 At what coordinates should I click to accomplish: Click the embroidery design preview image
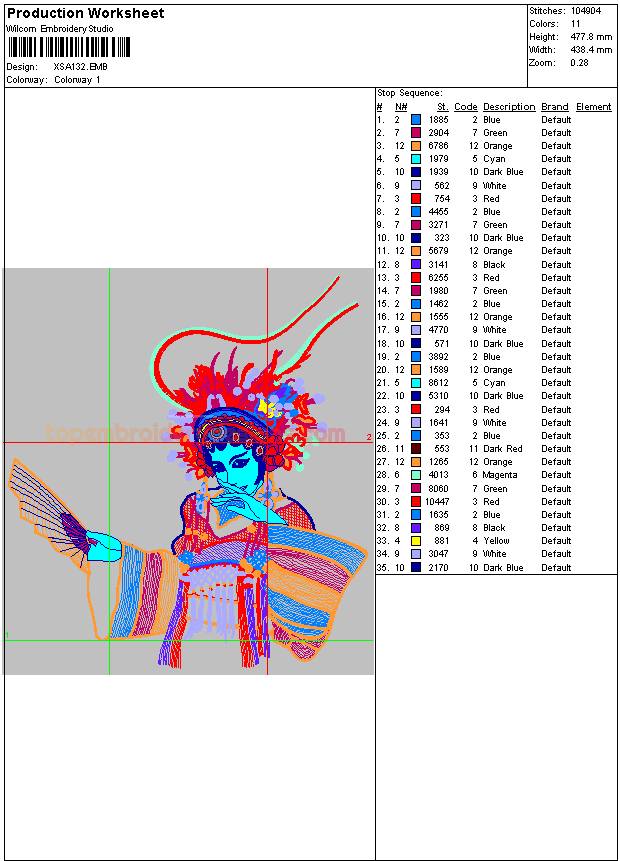[x=188, y=471]
